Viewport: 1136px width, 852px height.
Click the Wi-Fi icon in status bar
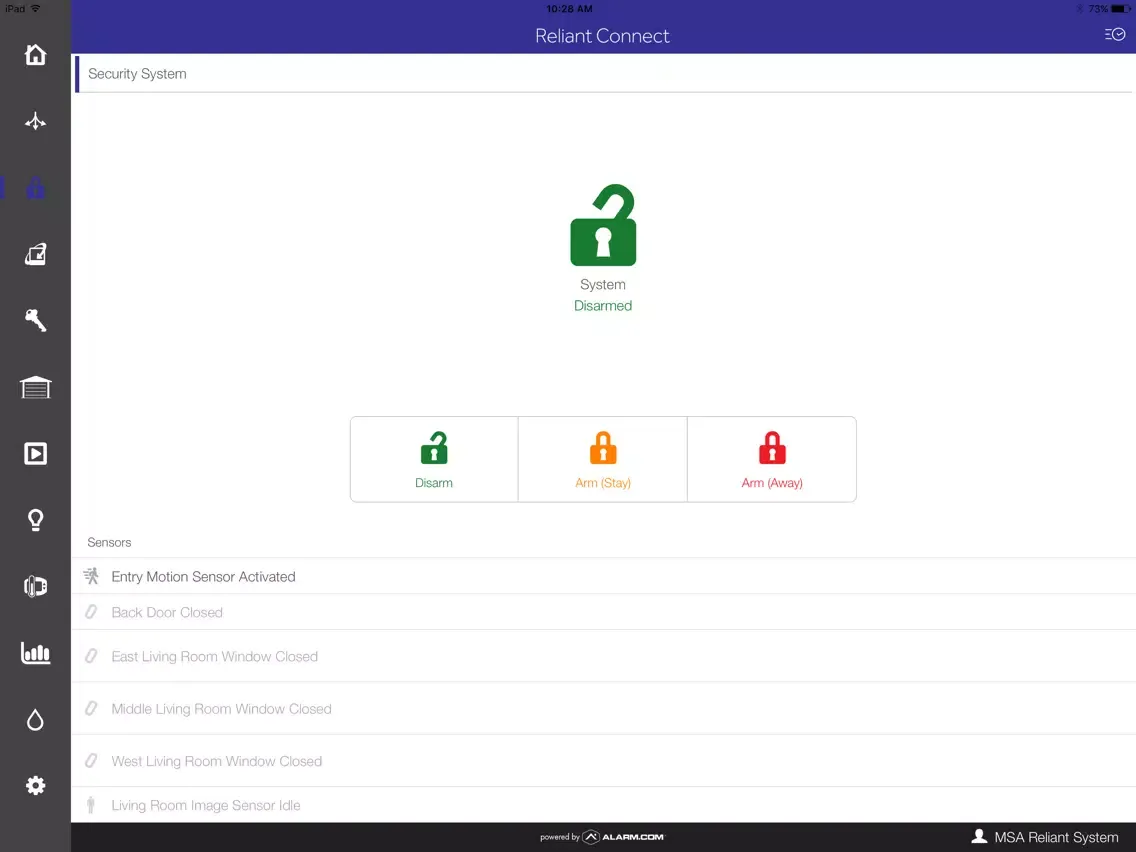(36, 9)
